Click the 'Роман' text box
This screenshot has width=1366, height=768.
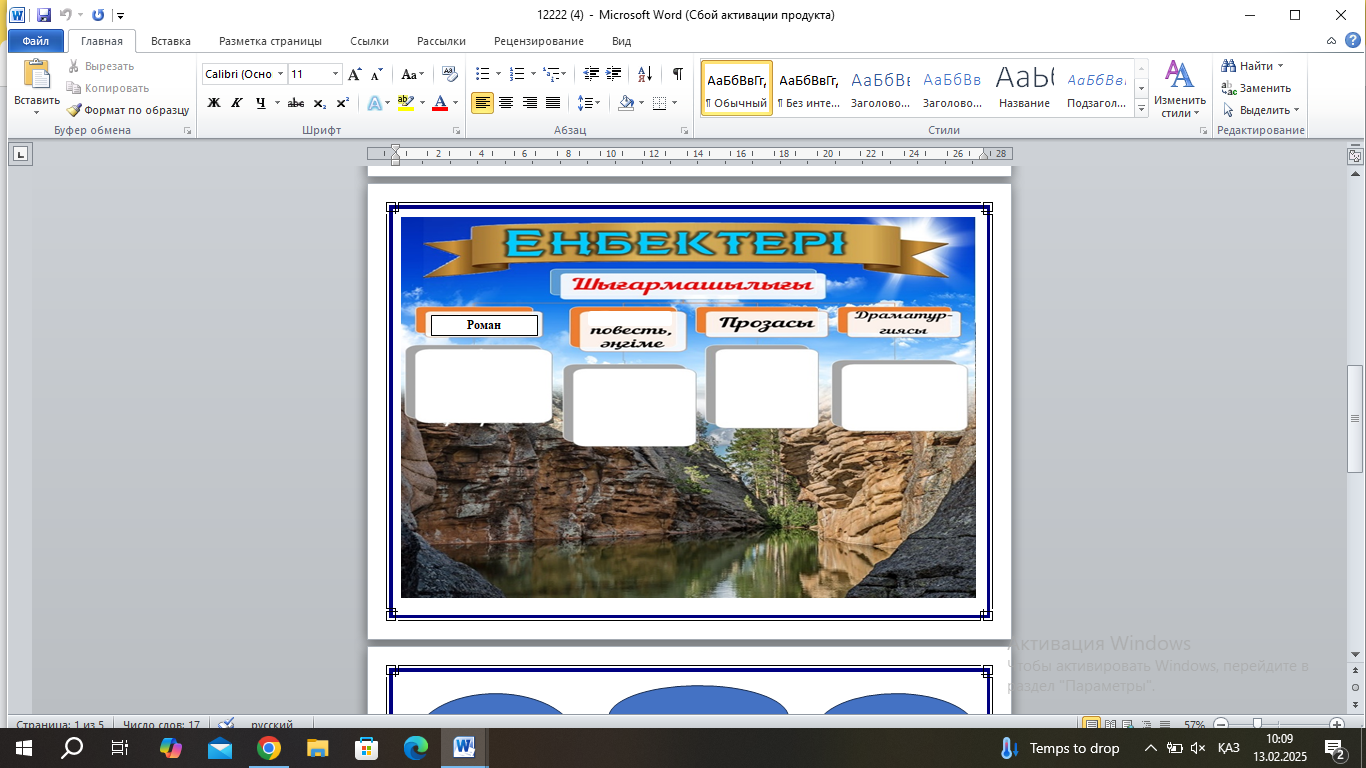484,325
